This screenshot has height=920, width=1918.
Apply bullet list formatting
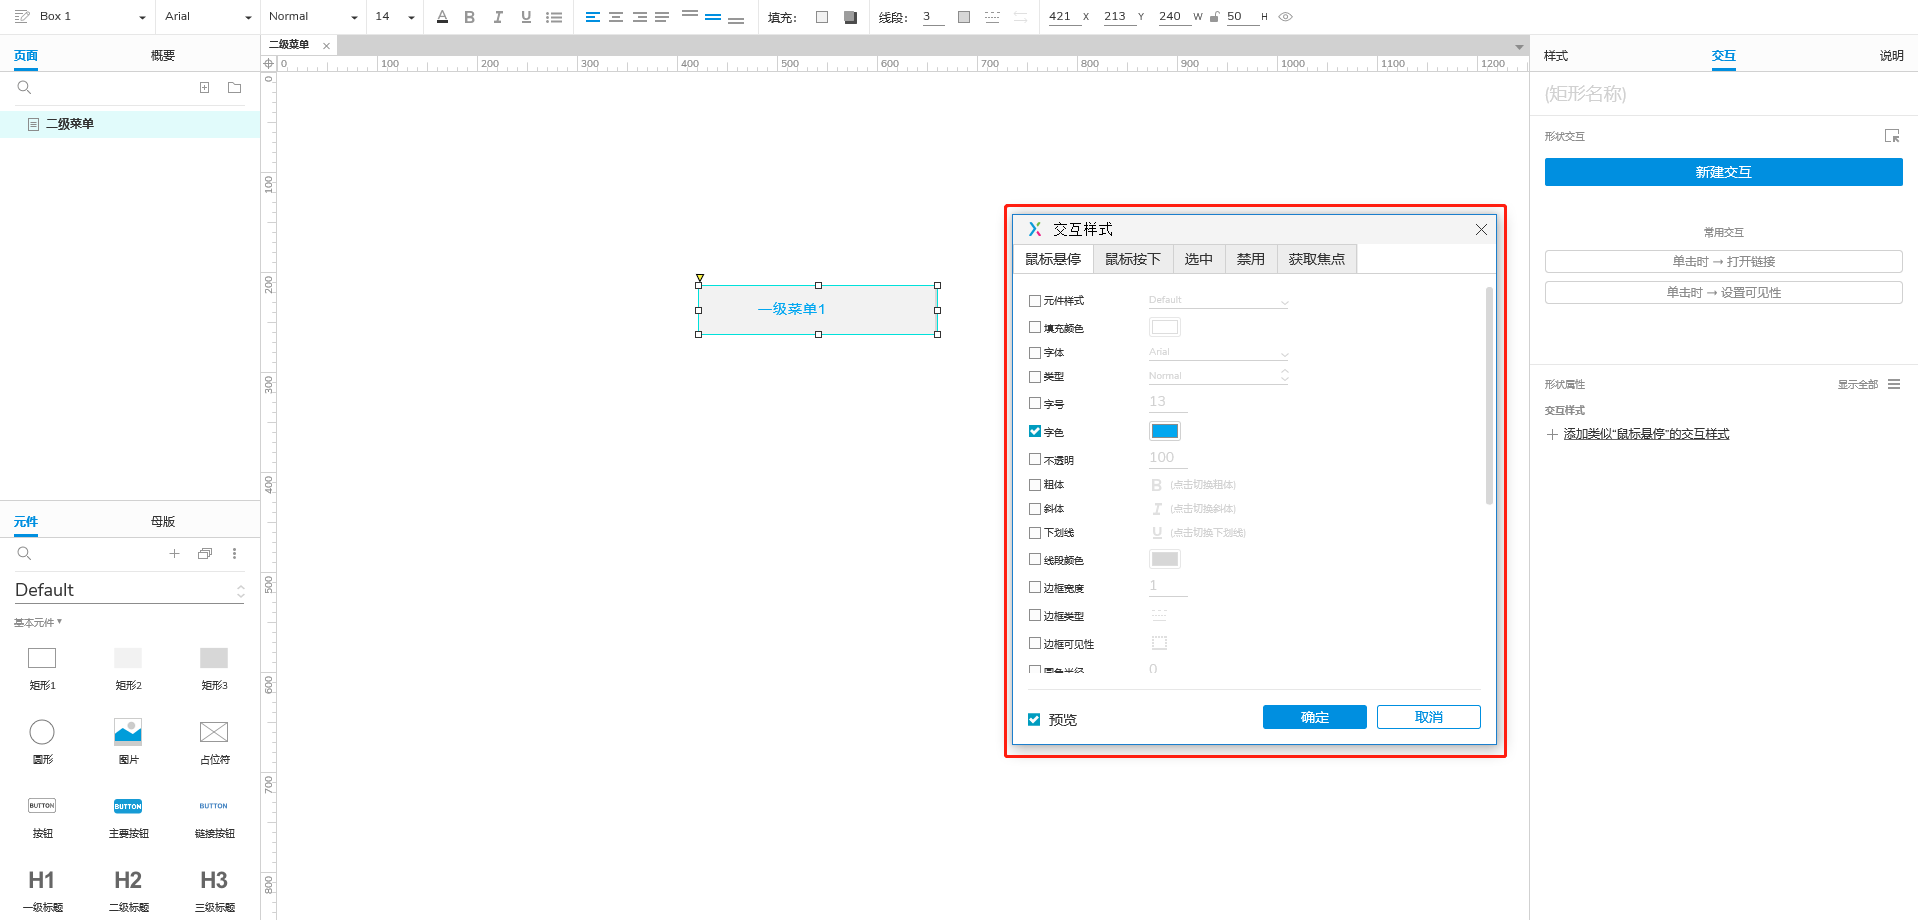coord(554,17)
